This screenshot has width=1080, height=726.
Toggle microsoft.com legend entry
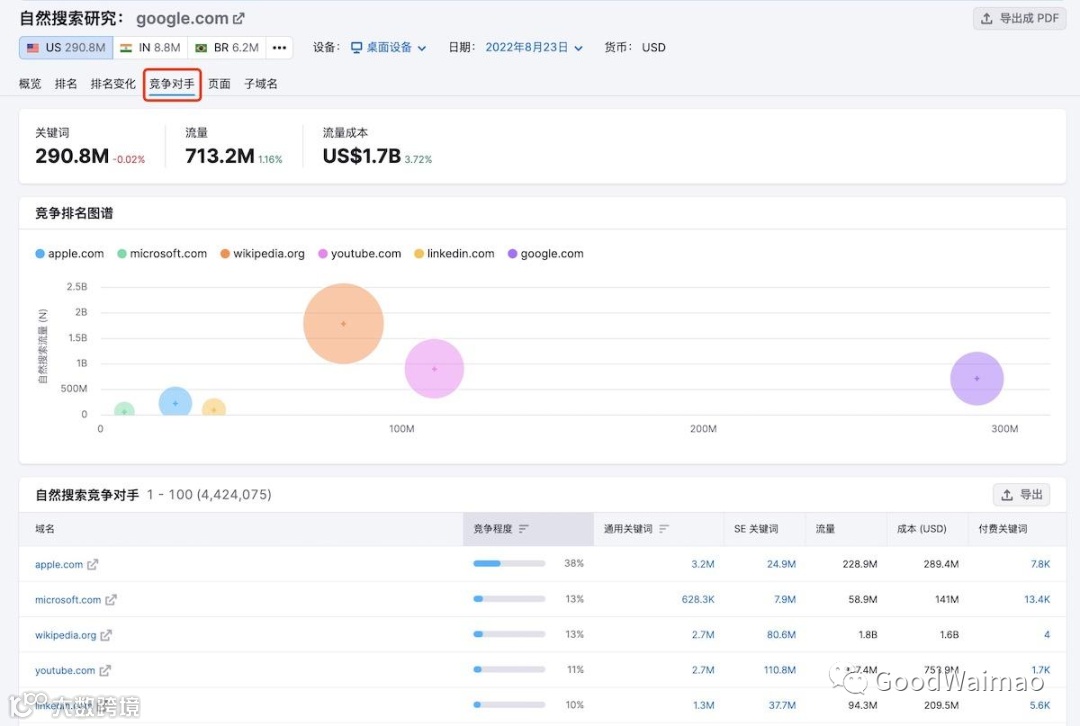[x=162, y=253]
